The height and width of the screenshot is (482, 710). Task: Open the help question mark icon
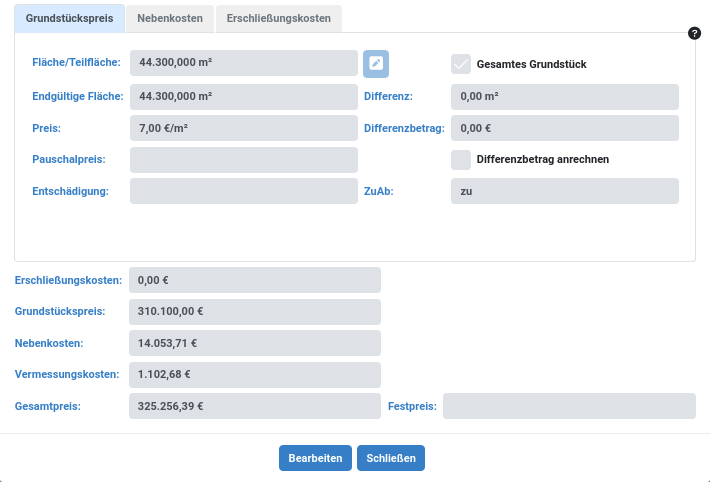(x=695, y=33)
